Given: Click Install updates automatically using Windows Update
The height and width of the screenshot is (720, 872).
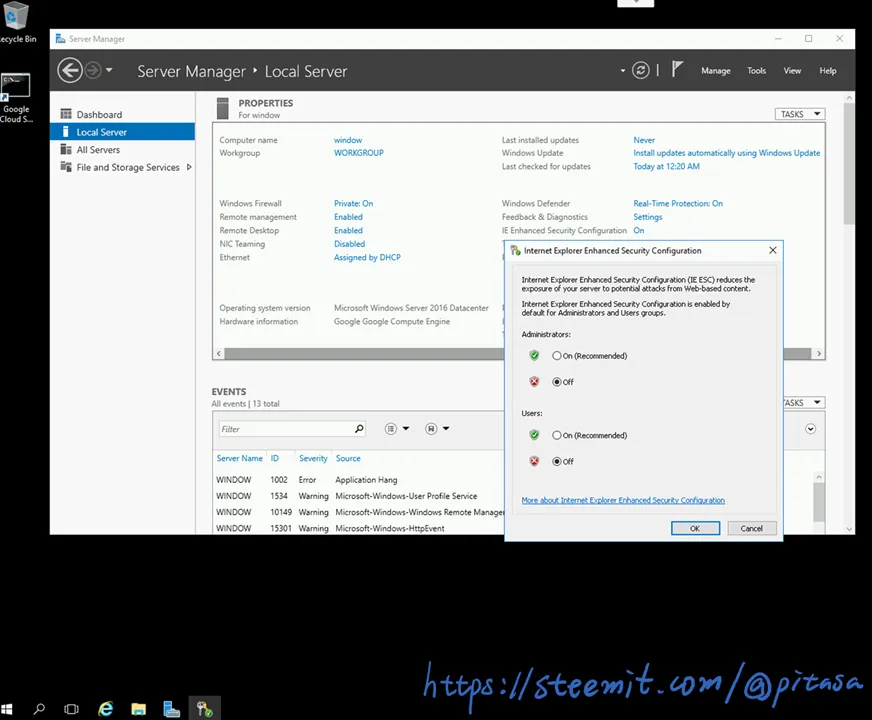Looking at the screenshot, I should pyautogui.click(x=726, y=153).
